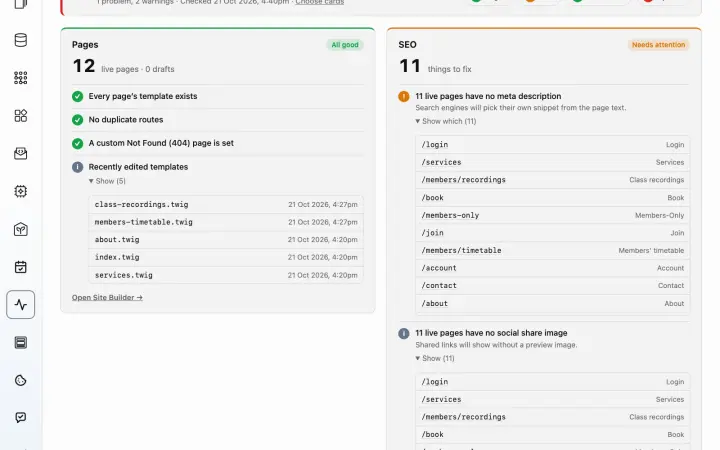This screenshot has height=450, width=720.
Task: Select class-recordings.twig template row
Action: click(x=226, y=204)
